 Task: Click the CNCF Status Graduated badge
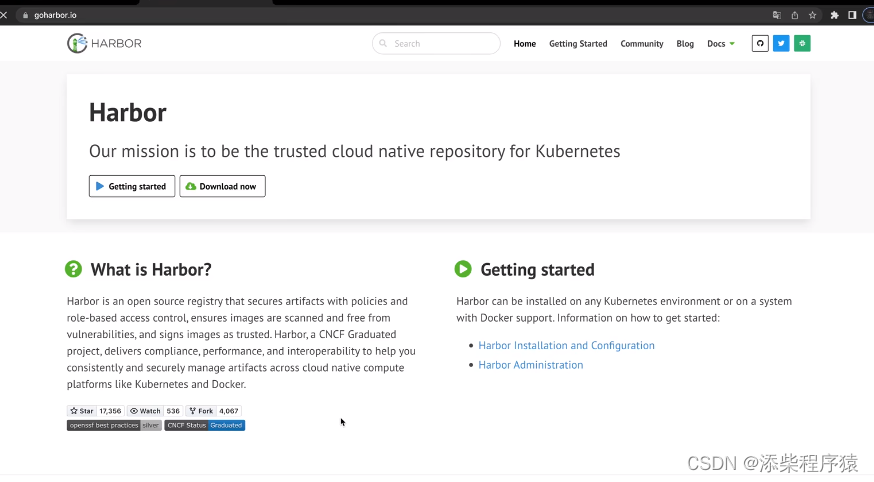[x=205, y=425]
